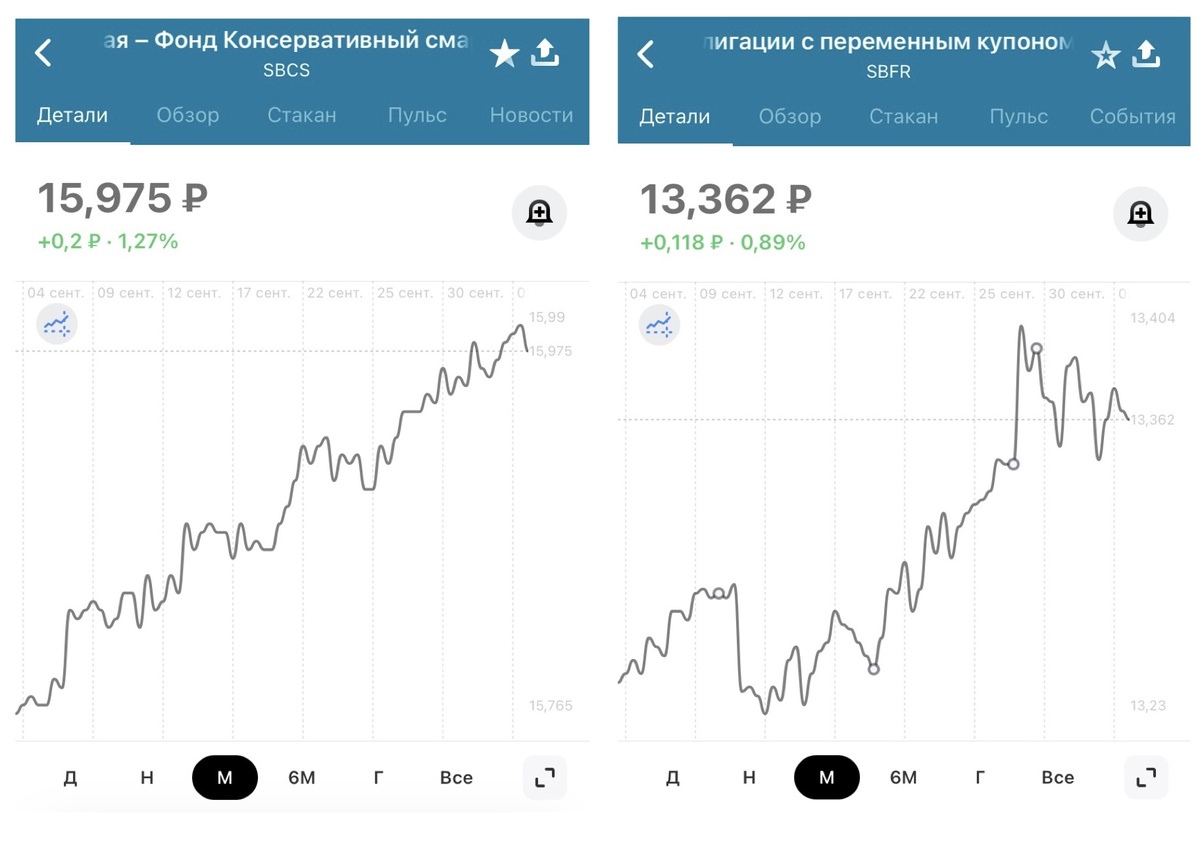Open chart type selector on SBCS chart

pos(56,323)
